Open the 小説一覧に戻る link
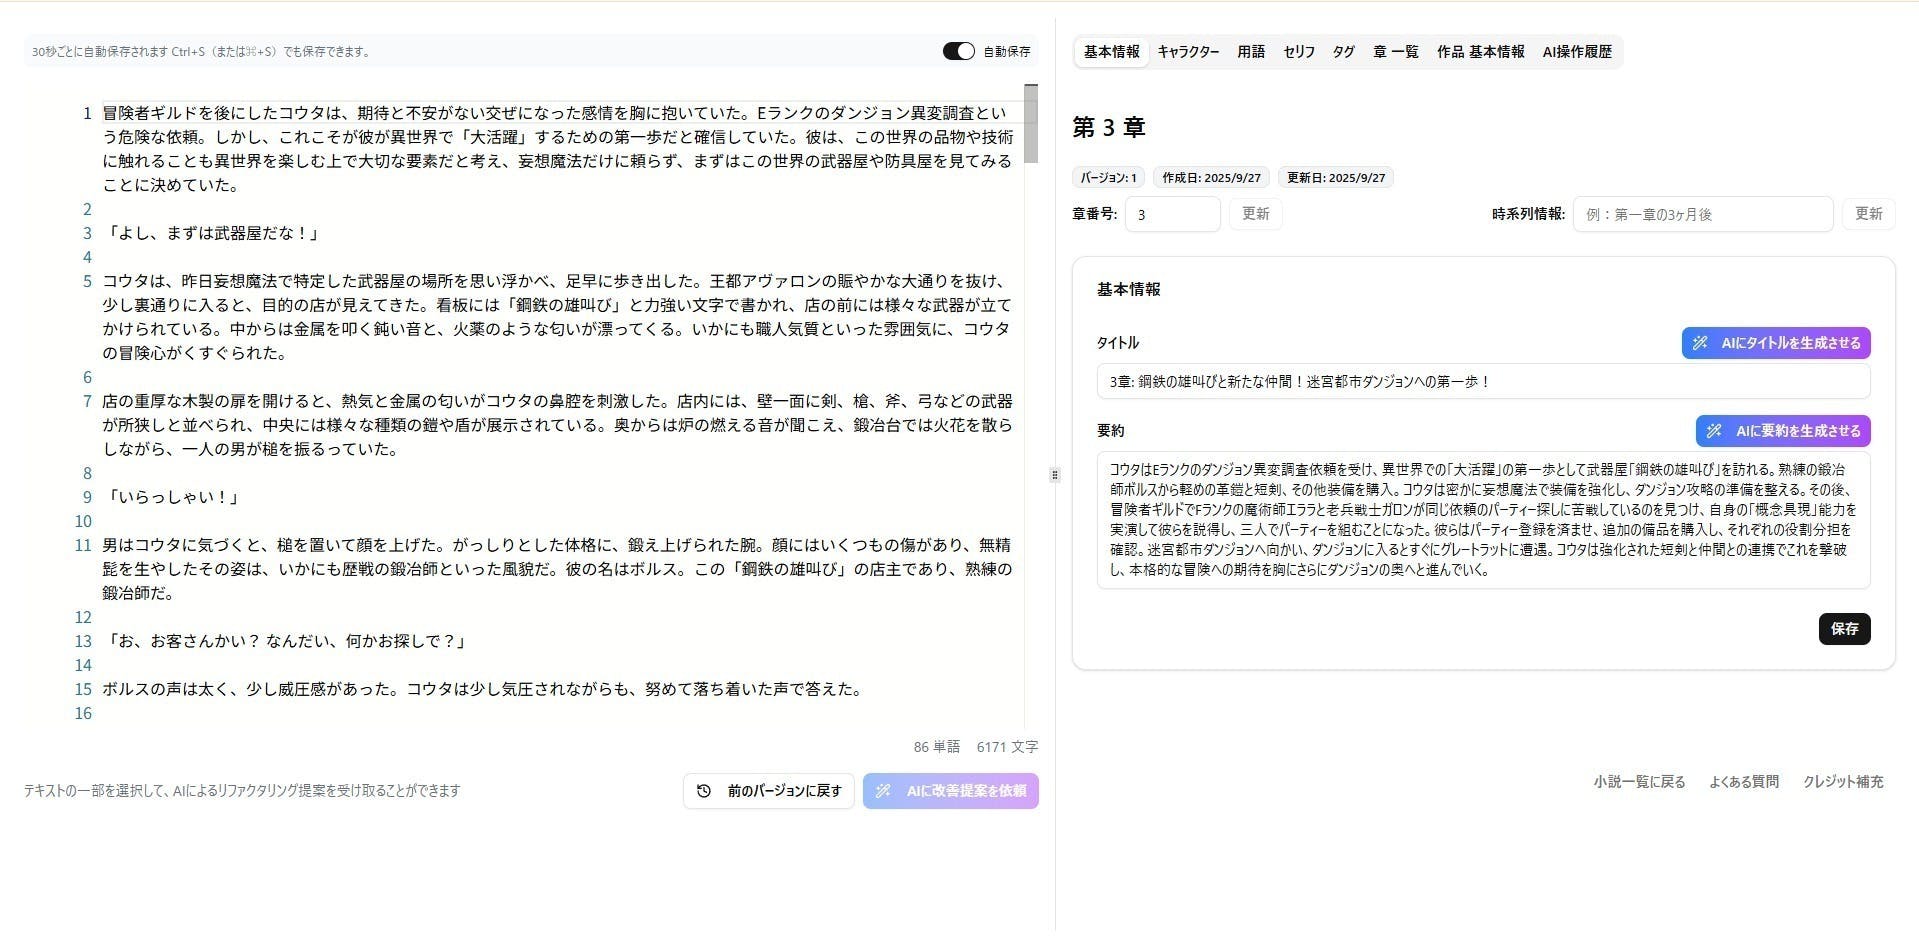Screen dimensions: 1919x941 click(1638, 782)
